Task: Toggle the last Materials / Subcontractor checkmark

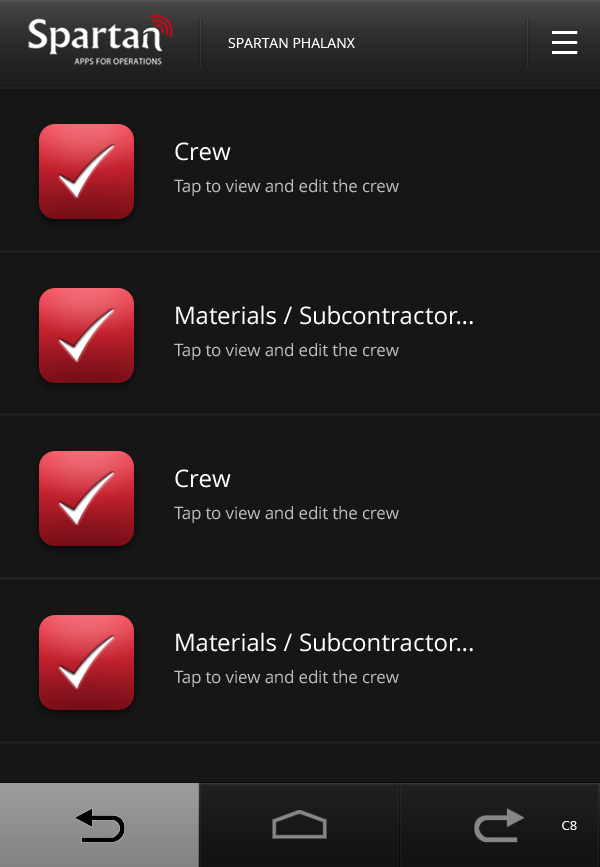Action: tap(86, 662)
